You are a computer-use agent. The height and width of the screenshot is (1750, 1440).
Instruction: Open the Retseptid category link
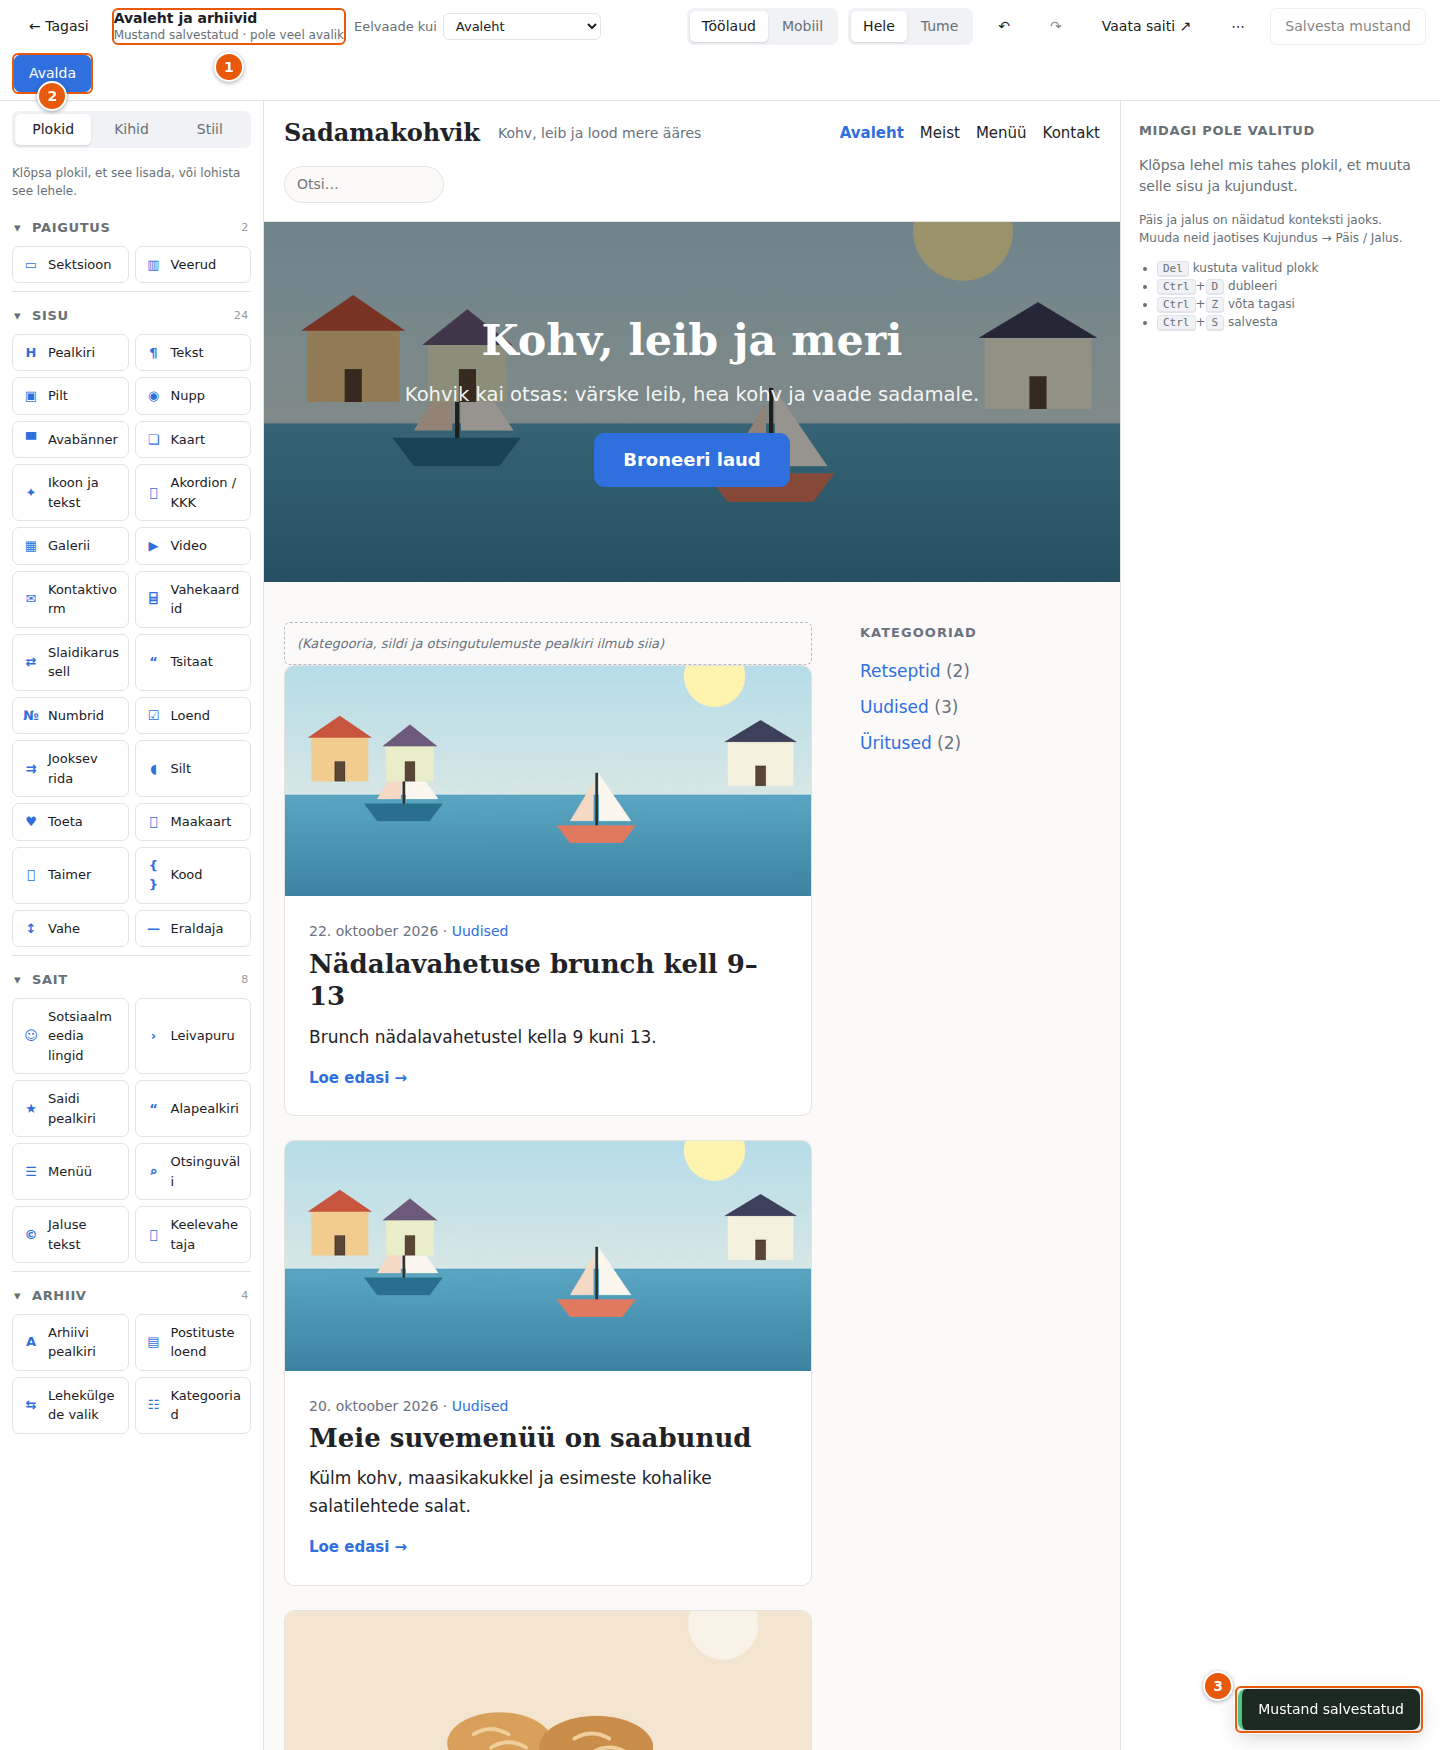(900, 671)
